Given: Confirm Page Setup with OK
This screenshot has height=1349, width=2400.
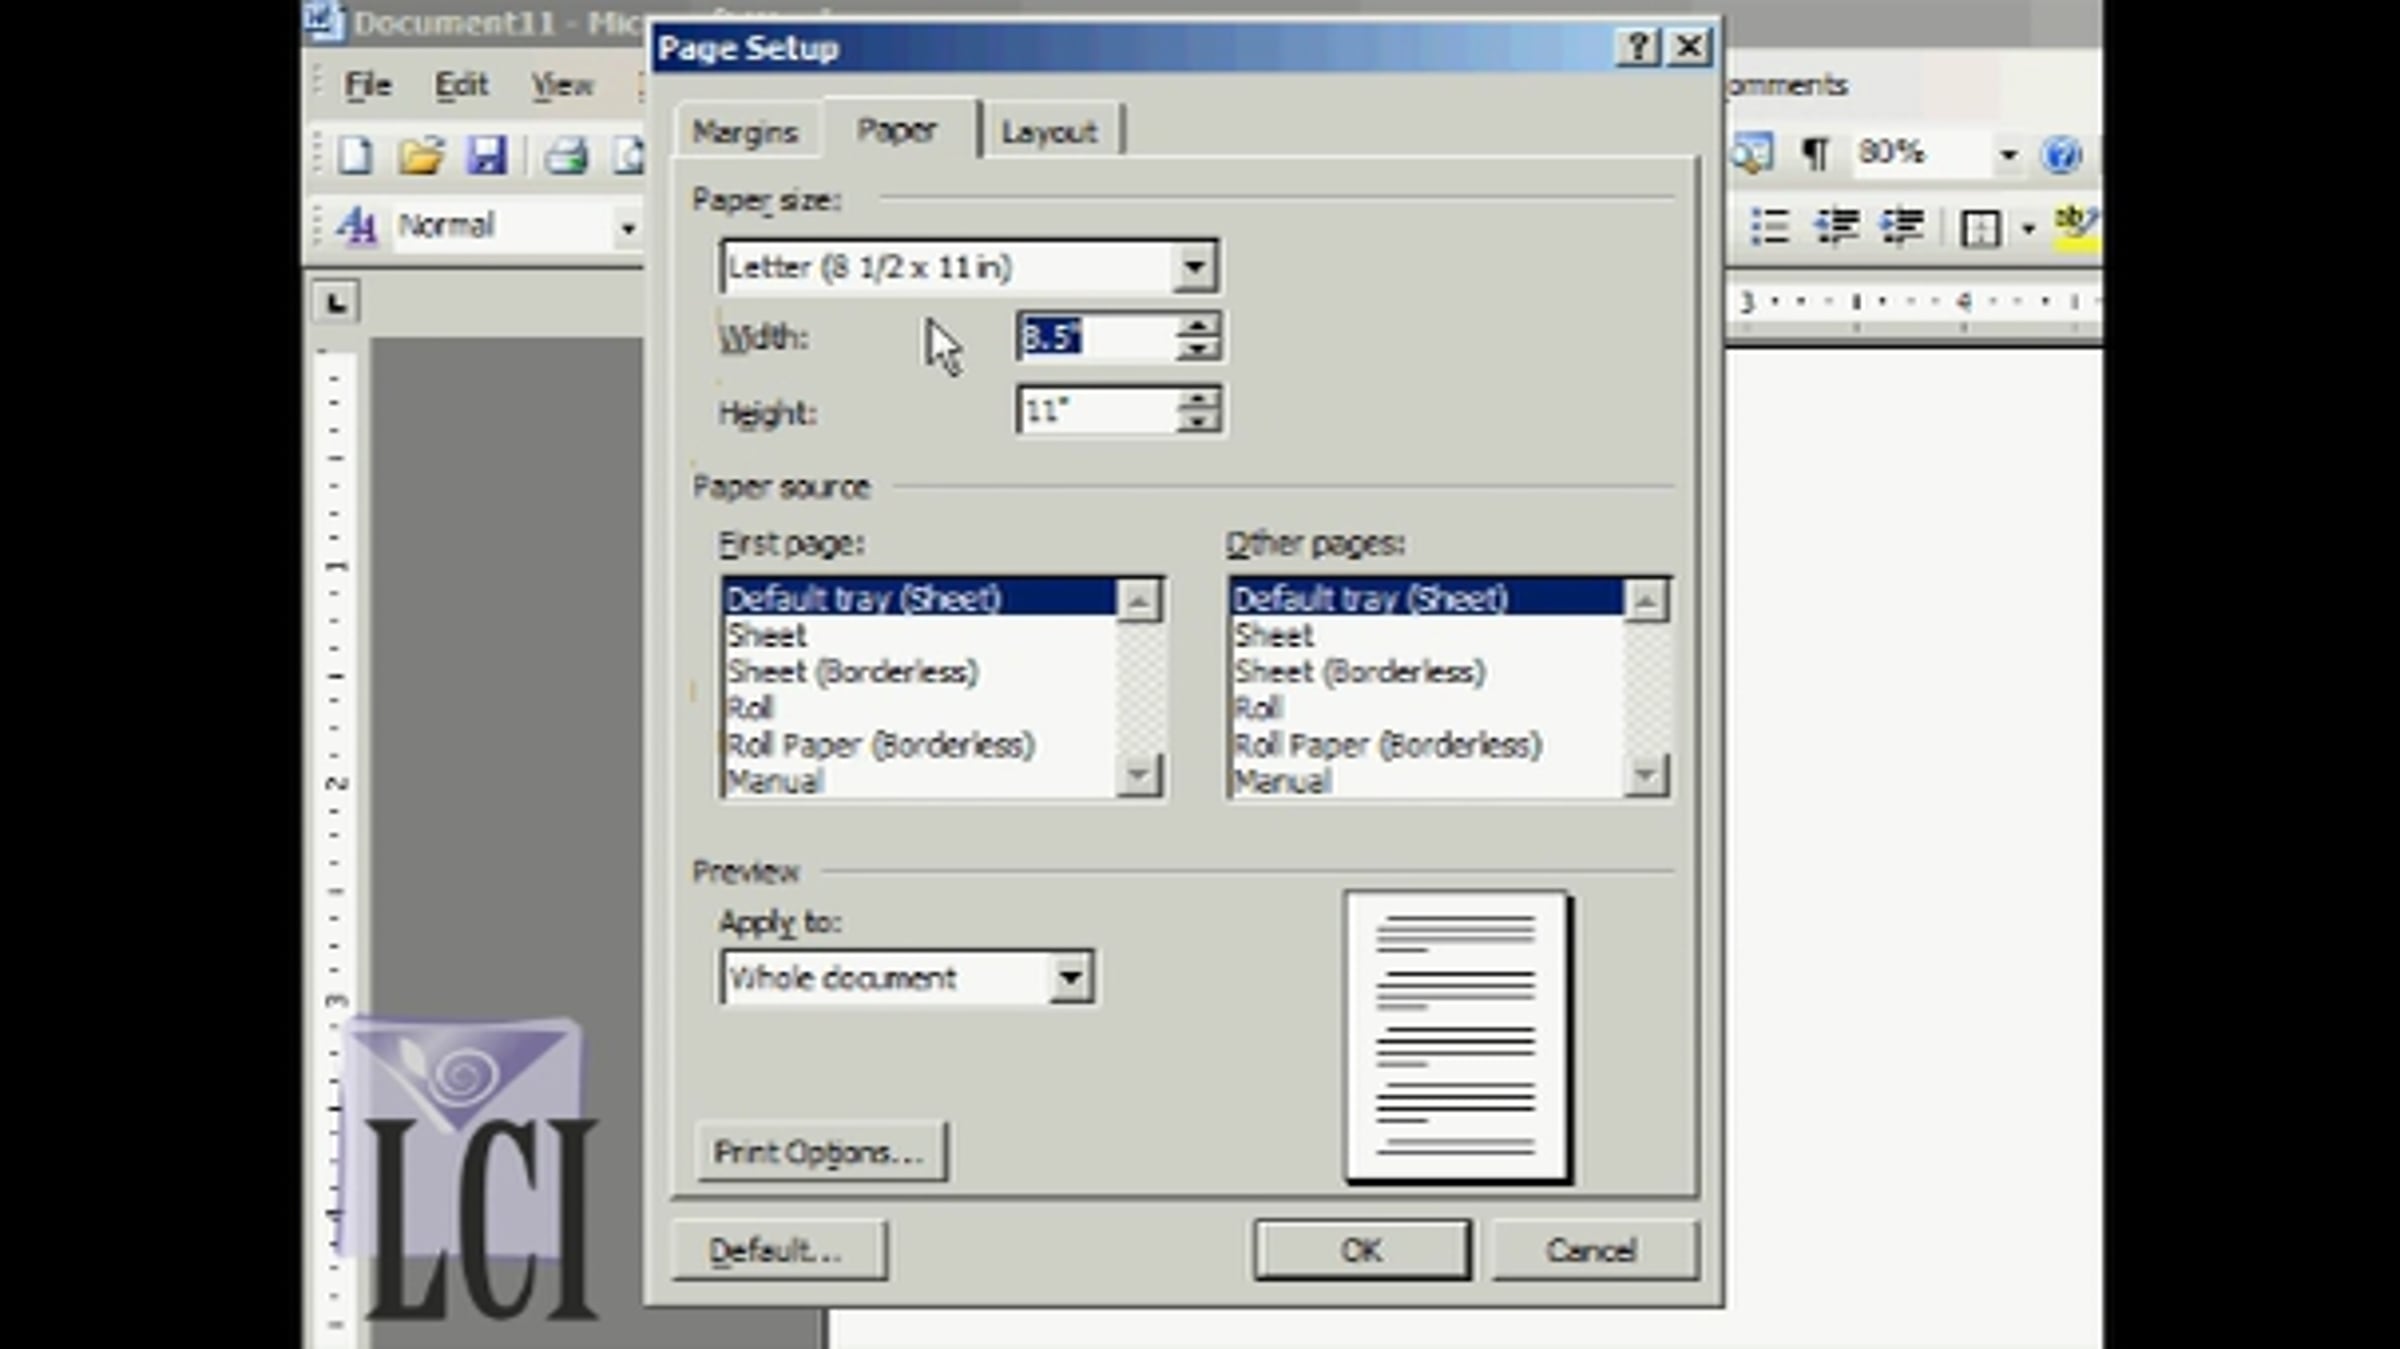Looking at the screenshot, I should pos(1362,1250).
